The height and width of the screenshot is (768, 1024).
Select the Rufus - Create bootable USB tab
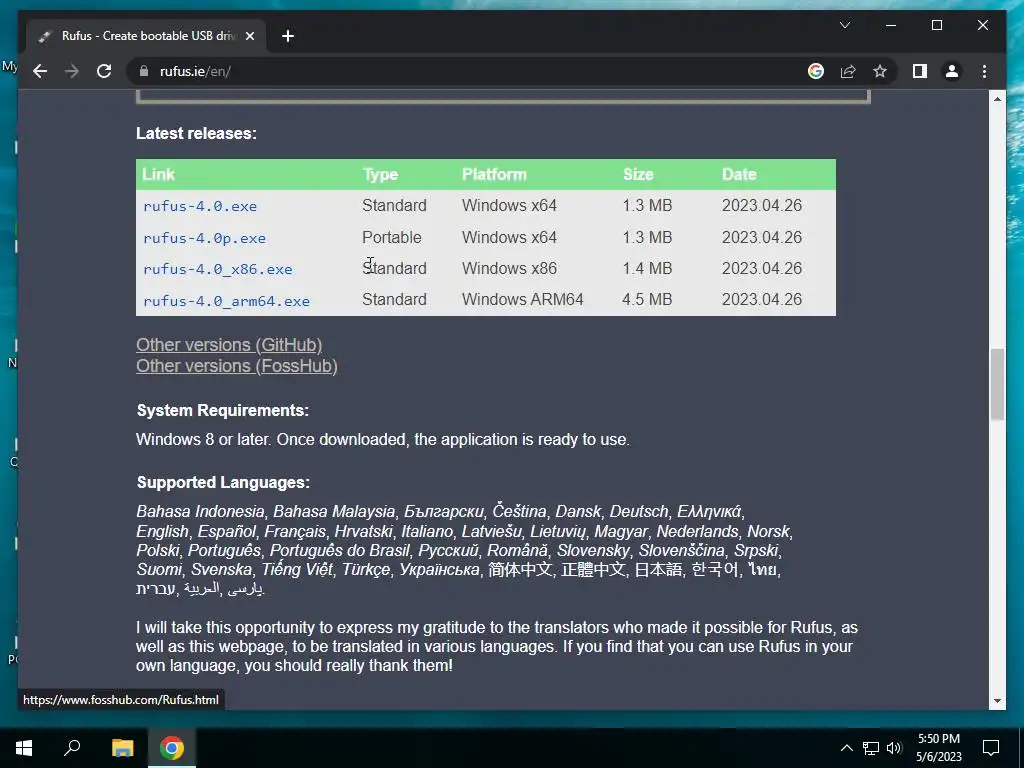pyautogui.click(x=147, y=36)
